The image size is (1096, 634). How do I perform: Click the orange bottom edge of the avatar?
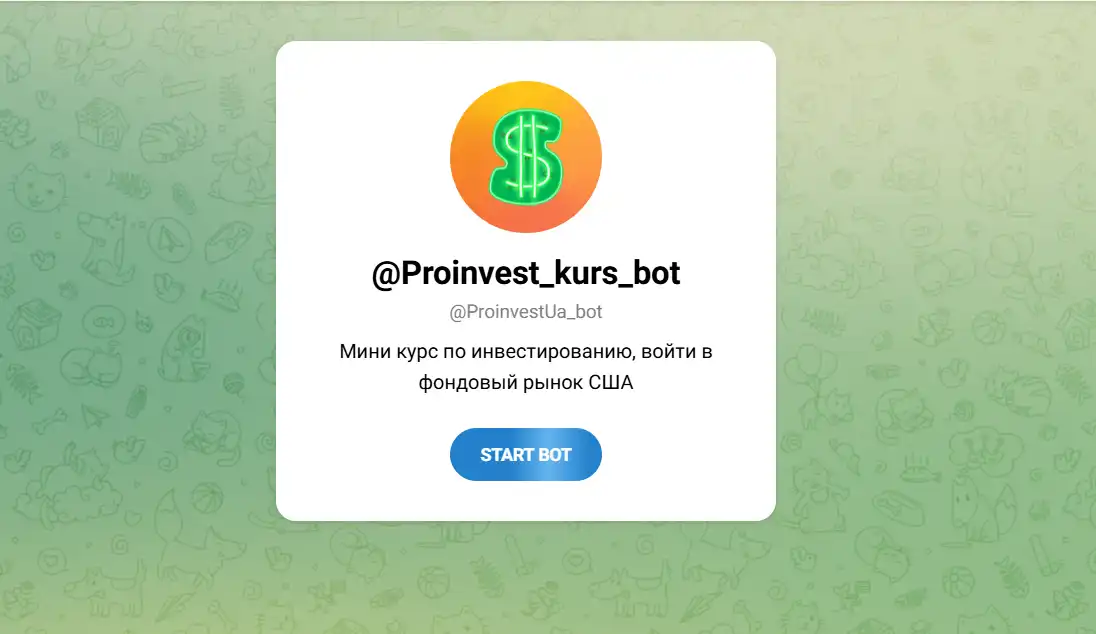tap(526, 224)
